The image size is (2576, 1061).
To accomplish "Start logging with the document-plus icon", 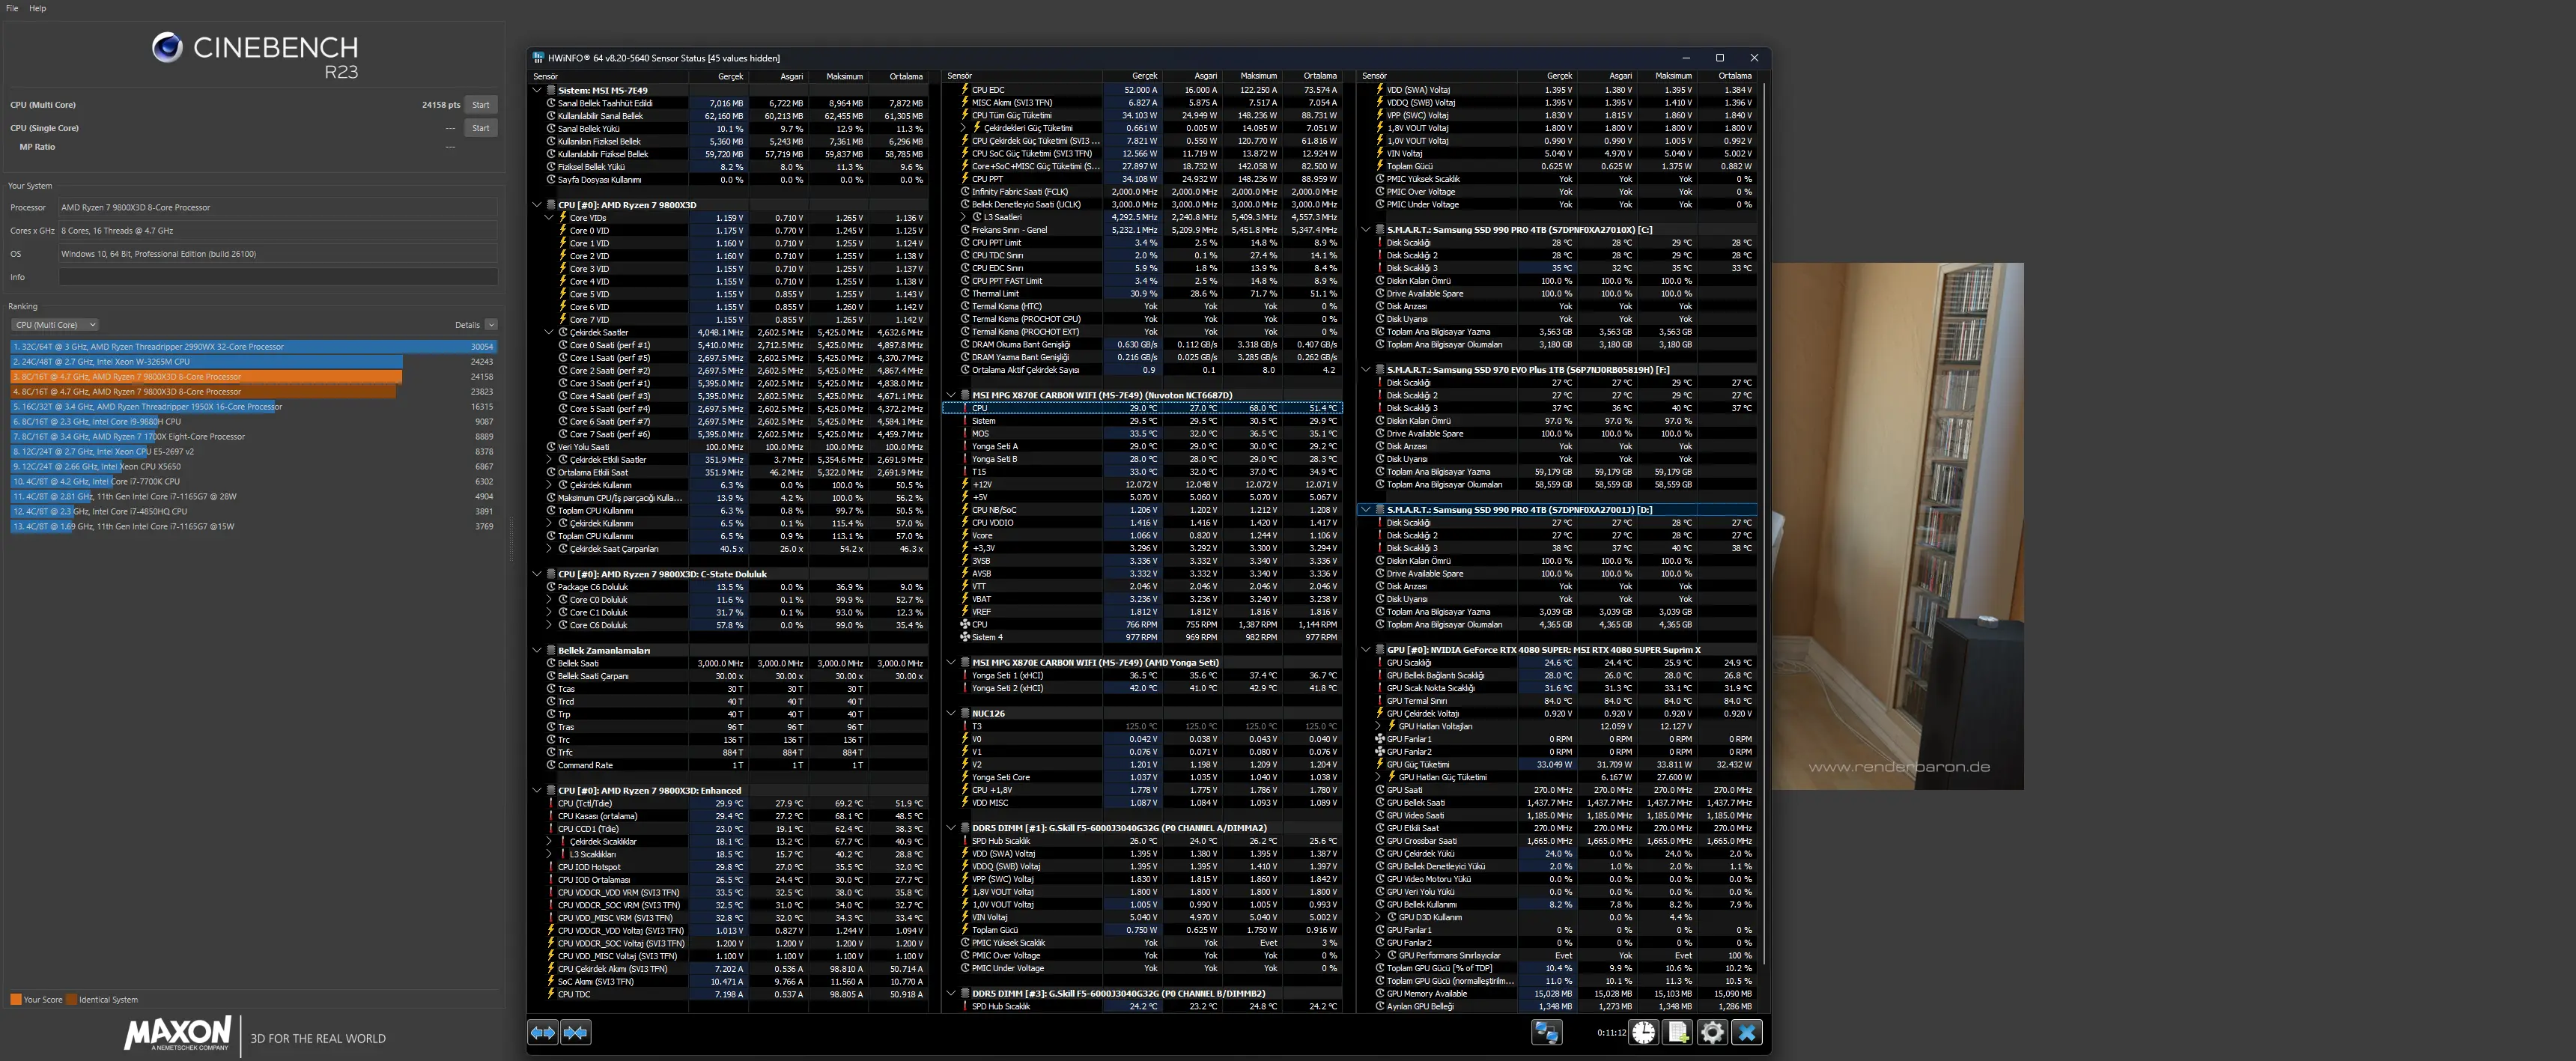I will point(1678,1032).
